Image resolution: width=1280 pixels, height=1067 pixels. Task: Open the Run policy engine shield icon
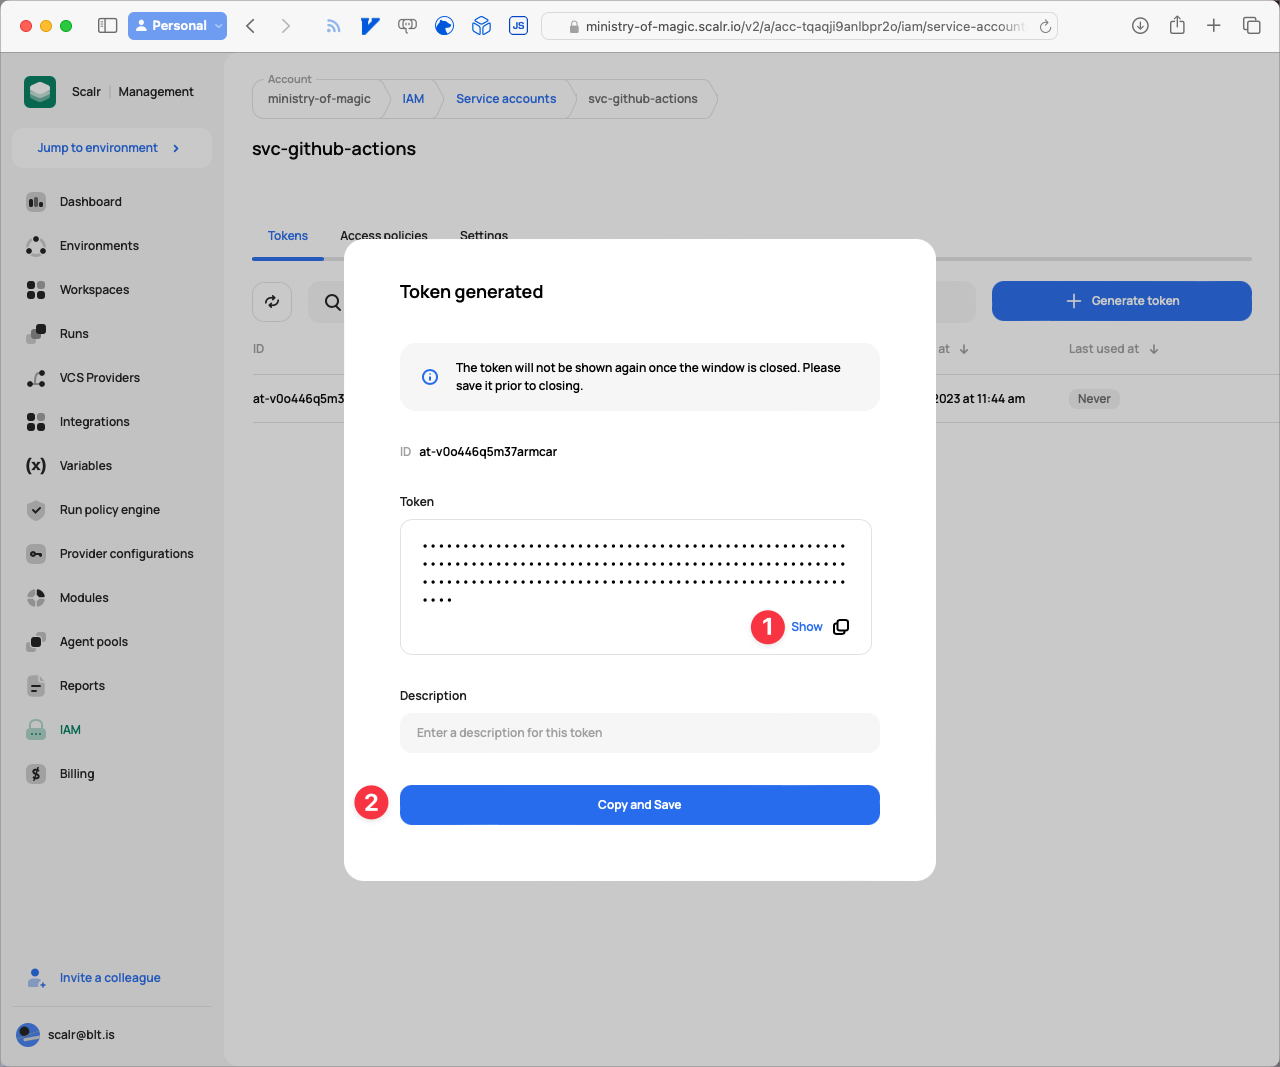pos(36,510)
